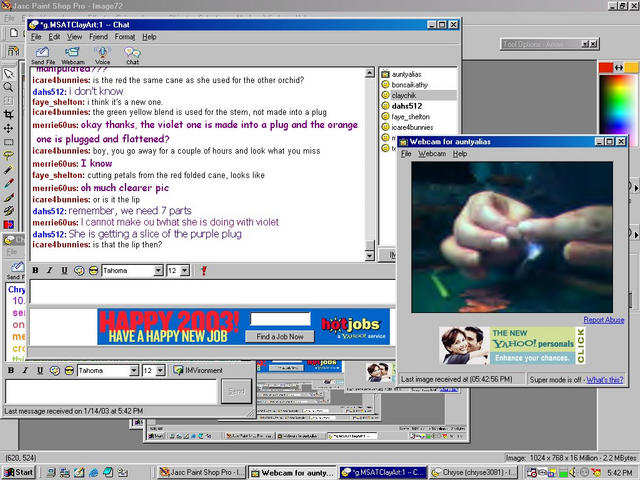This screenshot has width=640, height=480.
Task: Toggle Italic in chat room formatting bar
Action: click(50, 270)
